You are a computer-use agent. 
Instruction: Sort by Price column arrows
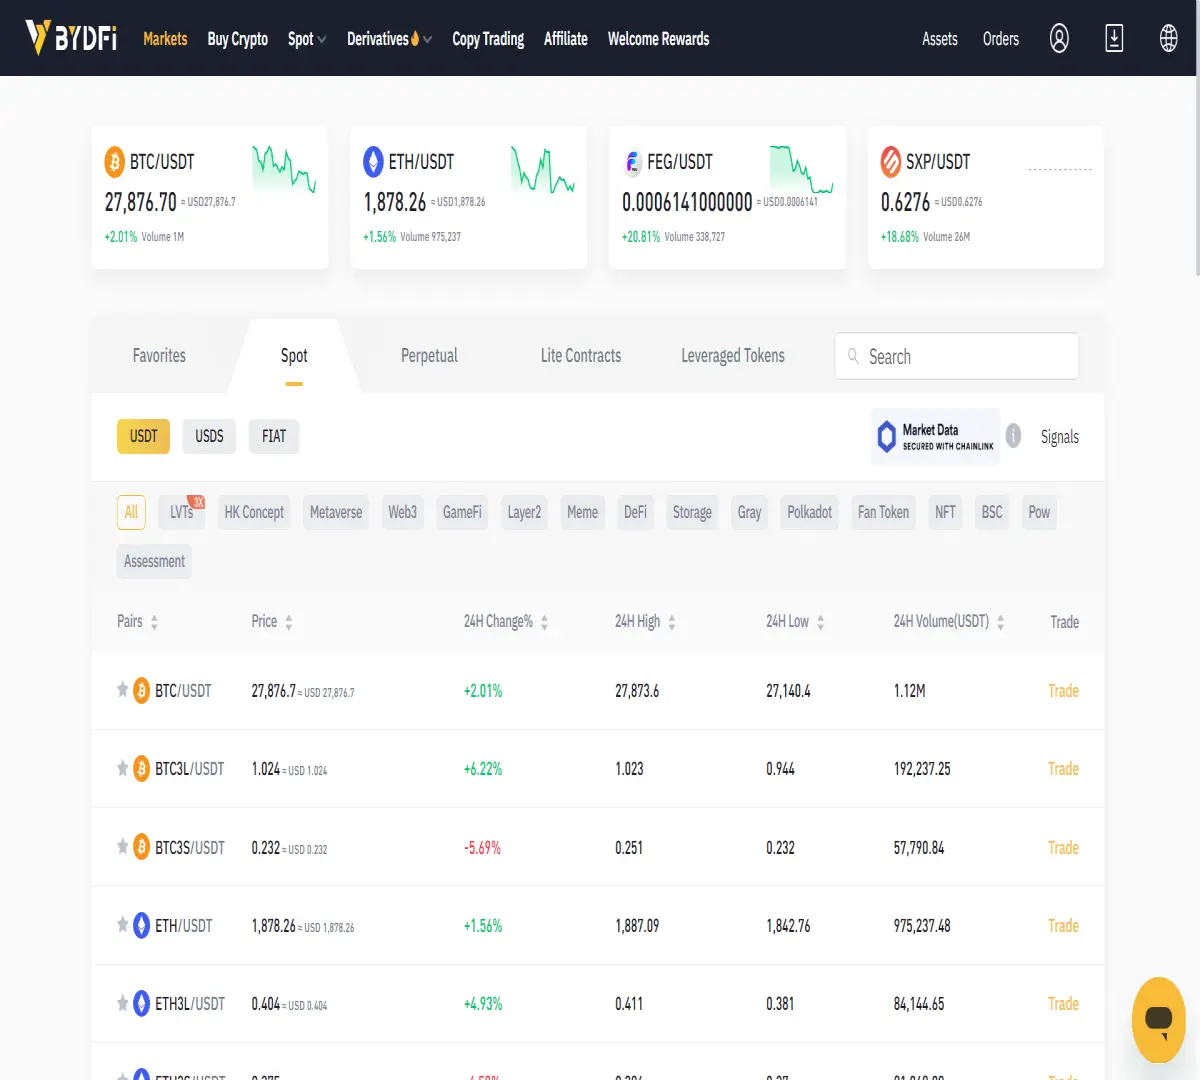pyautogui.click(x=289, y=622)
